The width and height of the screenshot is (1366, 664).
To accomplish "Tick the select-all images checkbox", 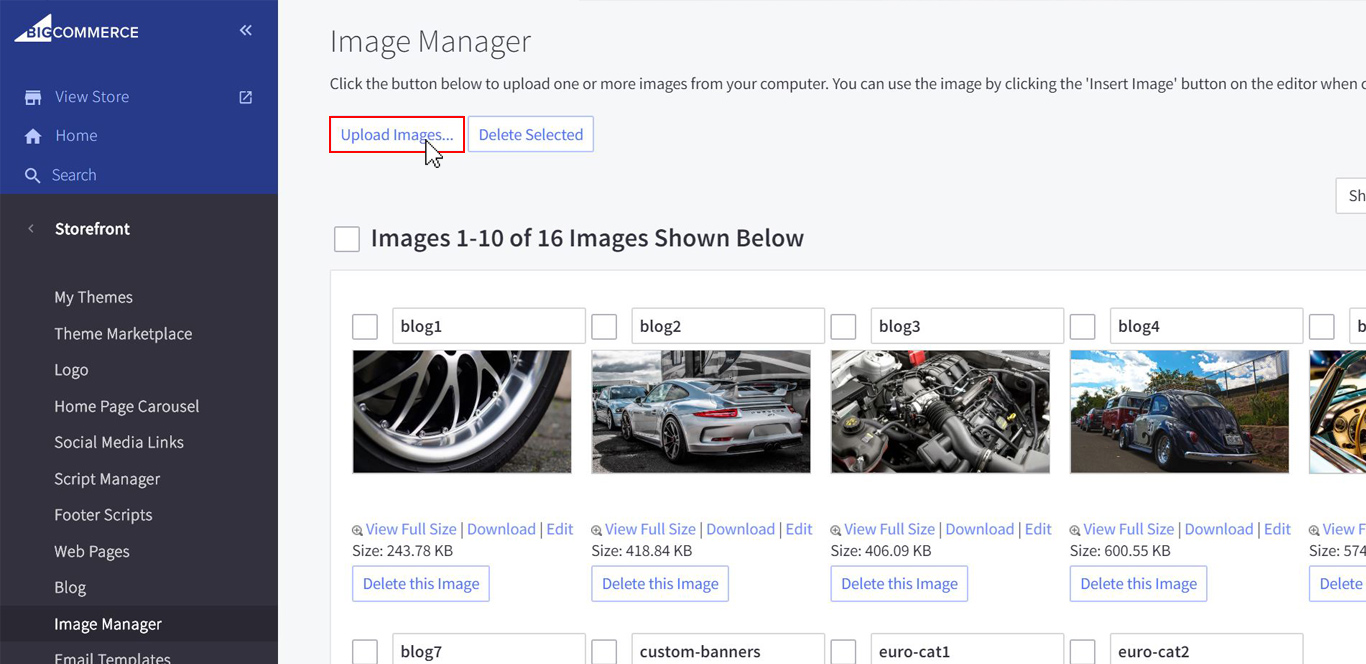I will click(347, 239).
